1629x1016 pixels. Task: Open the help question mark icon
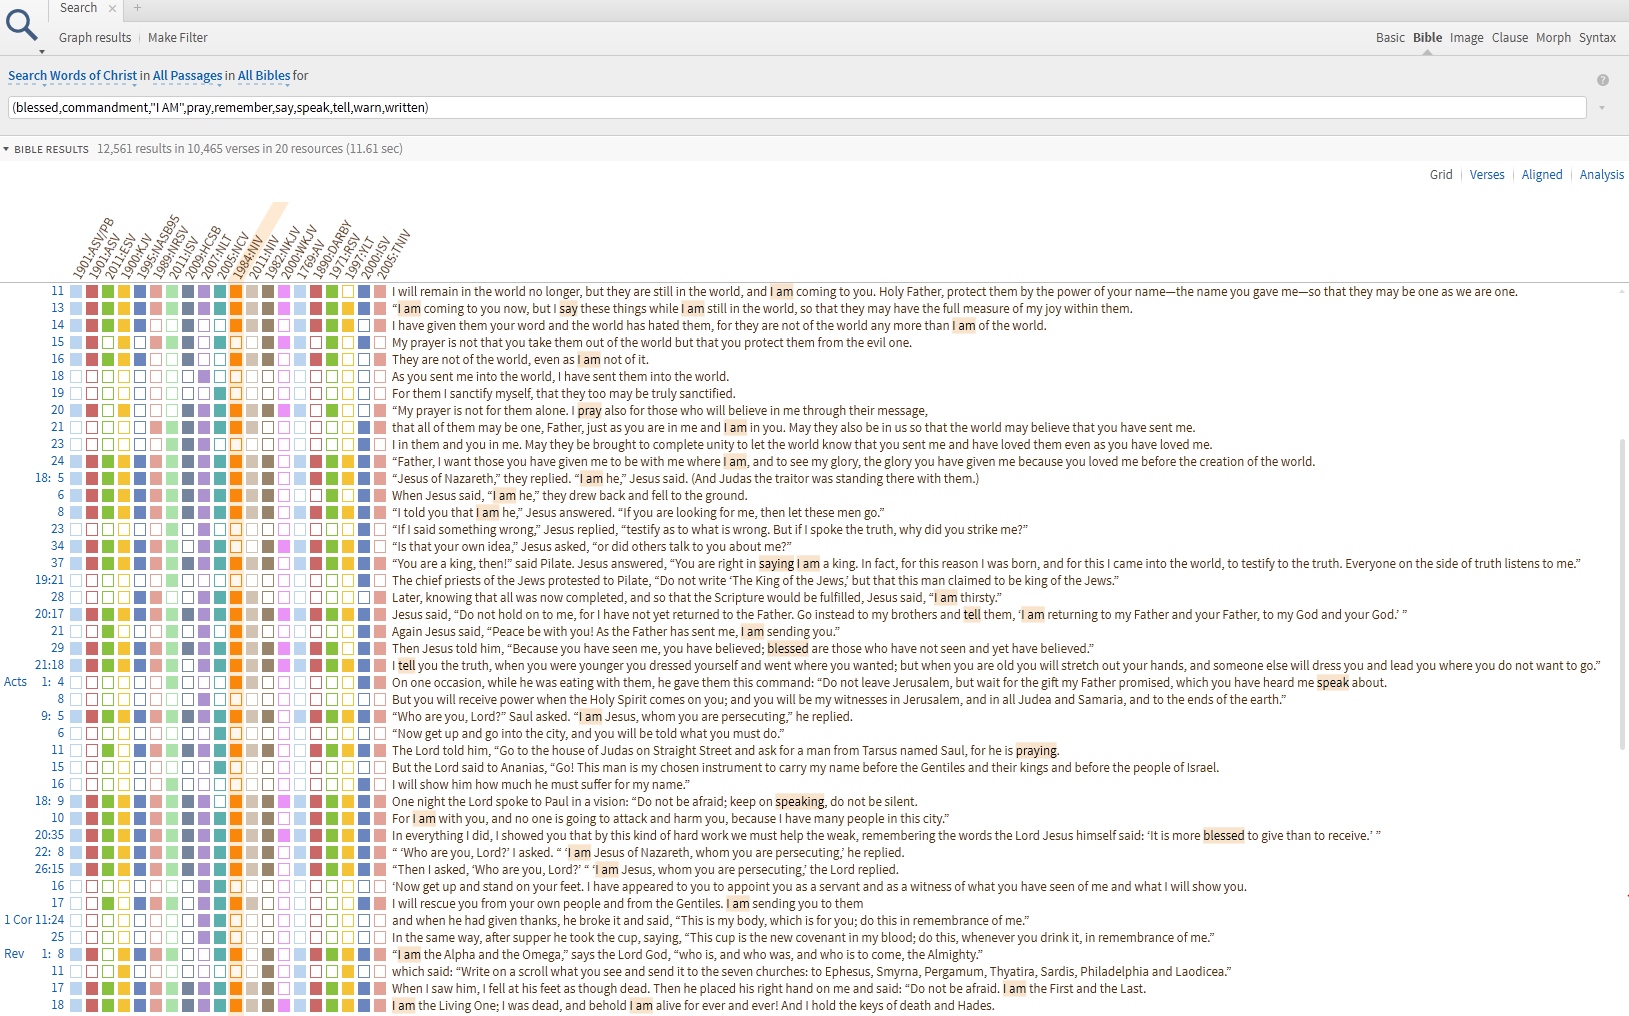pyautogui.click(x=1602, y=80)
